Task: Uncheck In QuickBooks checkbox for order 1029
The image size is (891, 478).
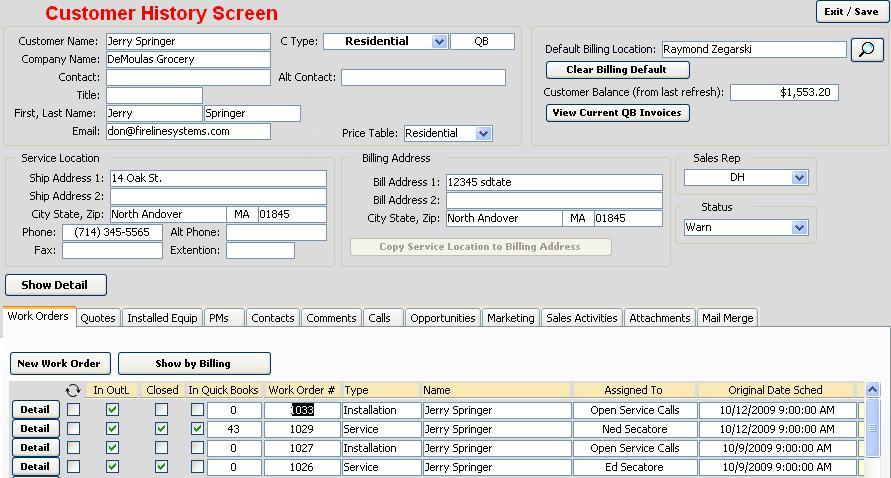Action: [x=197, y=429]
